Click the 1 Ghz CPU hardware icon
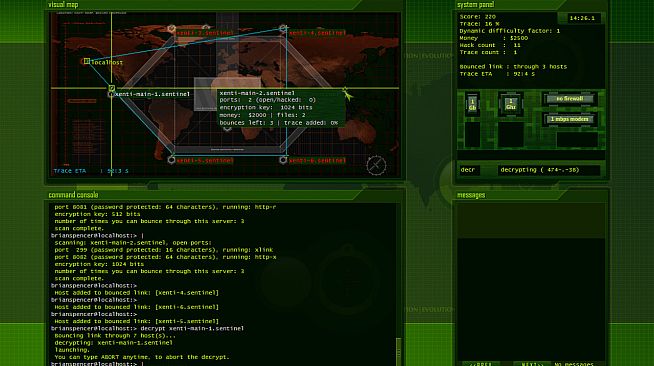Image resolution: width=654 pixels, height=366 pixels. [x=511, y=104]
